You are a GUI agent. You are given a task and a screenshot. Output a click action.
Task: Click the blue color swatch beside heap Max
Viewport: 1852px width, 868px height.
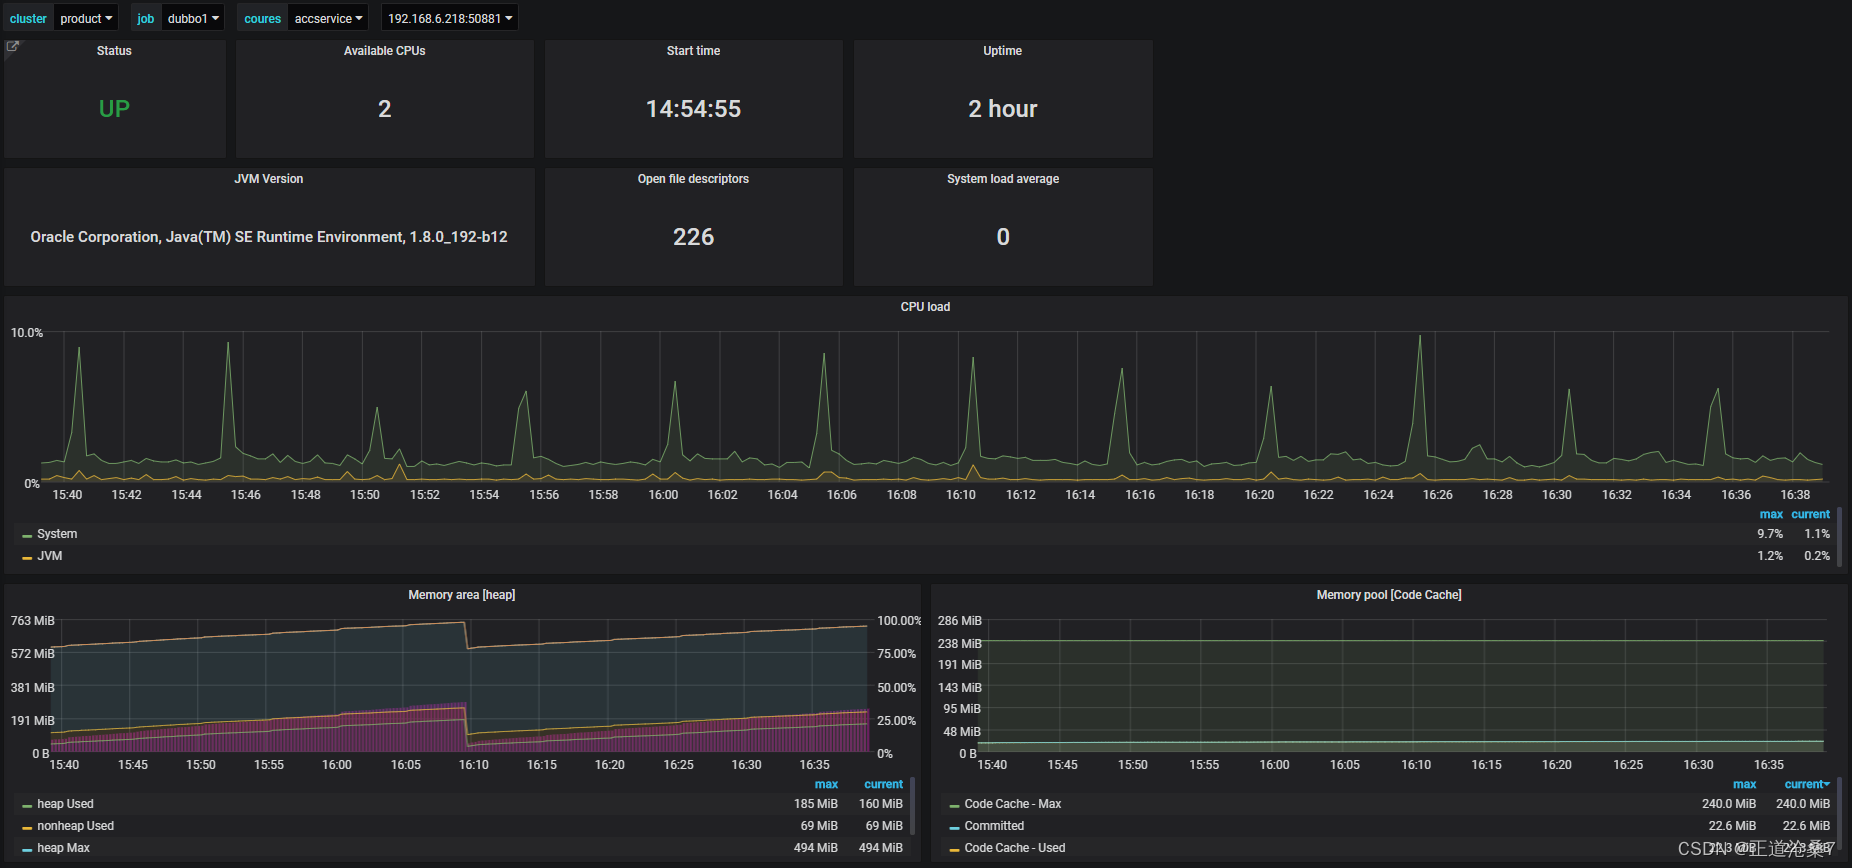(x=27, y=850)
